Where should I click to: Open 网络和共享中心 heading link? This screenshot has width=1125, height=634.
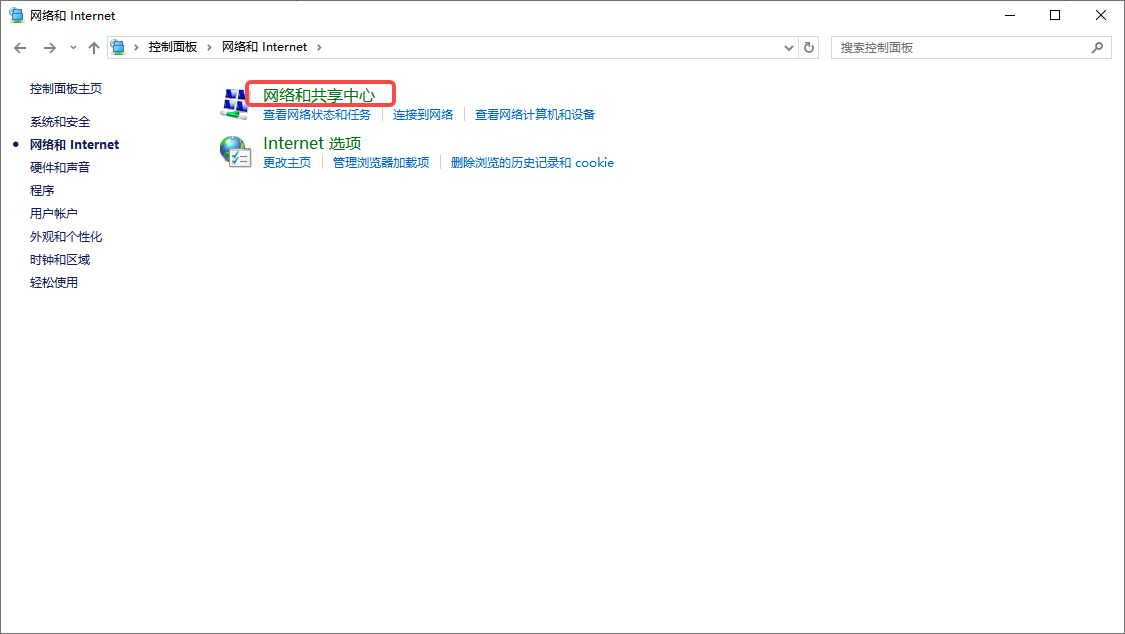[318, 95]
